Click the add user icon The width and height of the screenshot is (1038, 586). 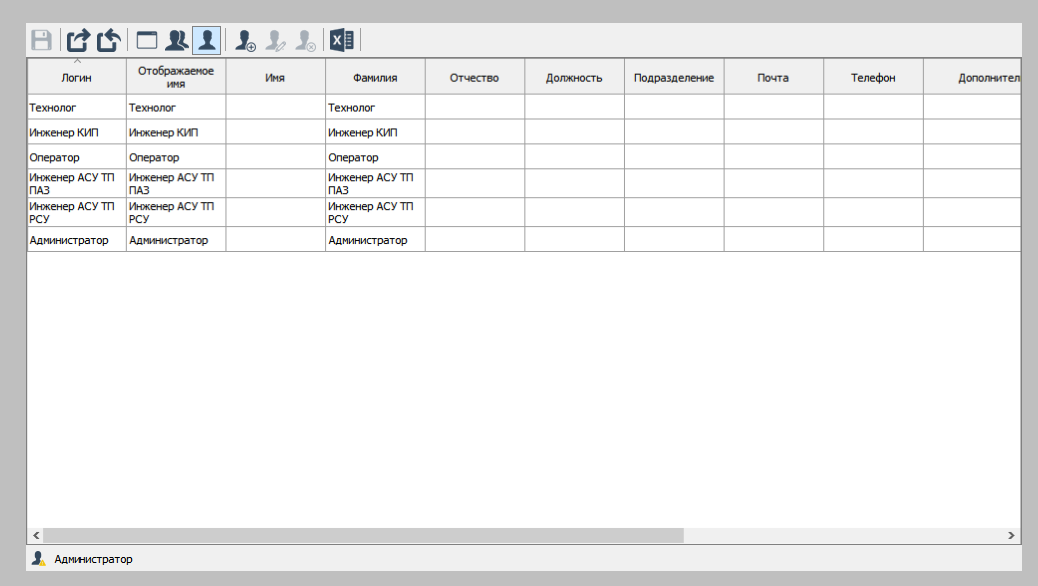[245, 41]
